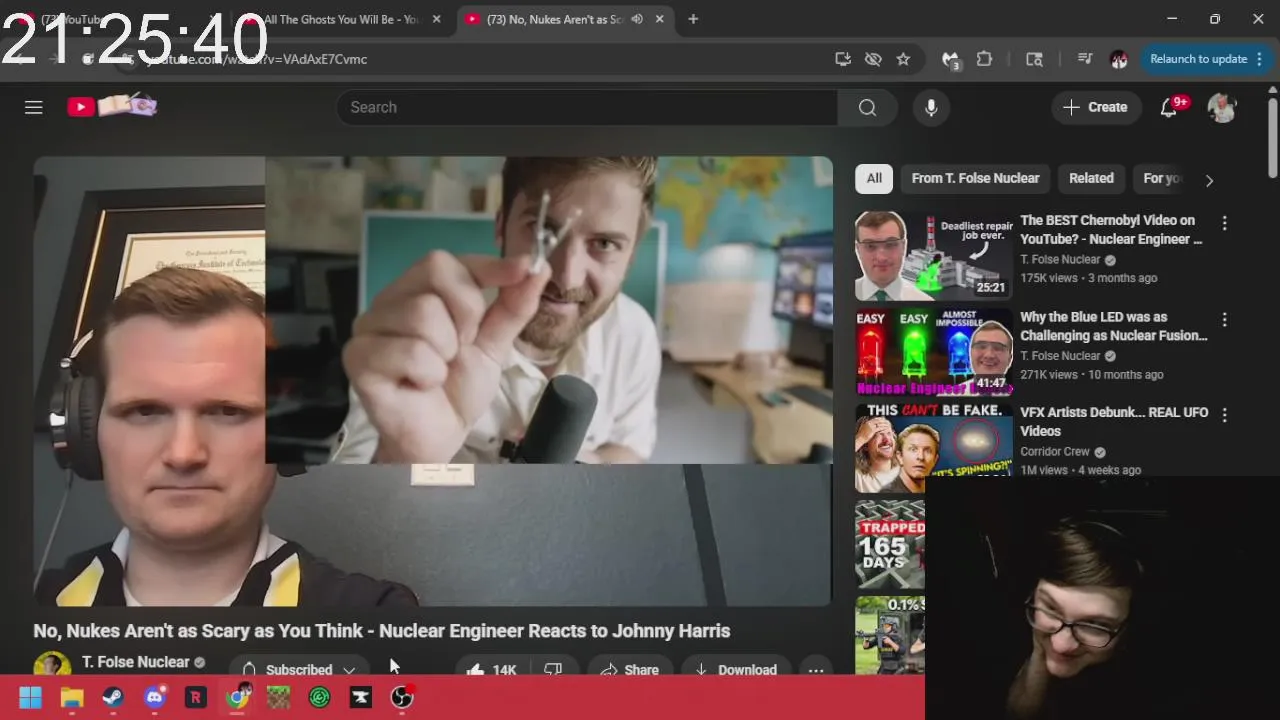1280x720 pixels.
Task: Open The BEST Chernobyl Video thumbnail
Action: (933, 255)
